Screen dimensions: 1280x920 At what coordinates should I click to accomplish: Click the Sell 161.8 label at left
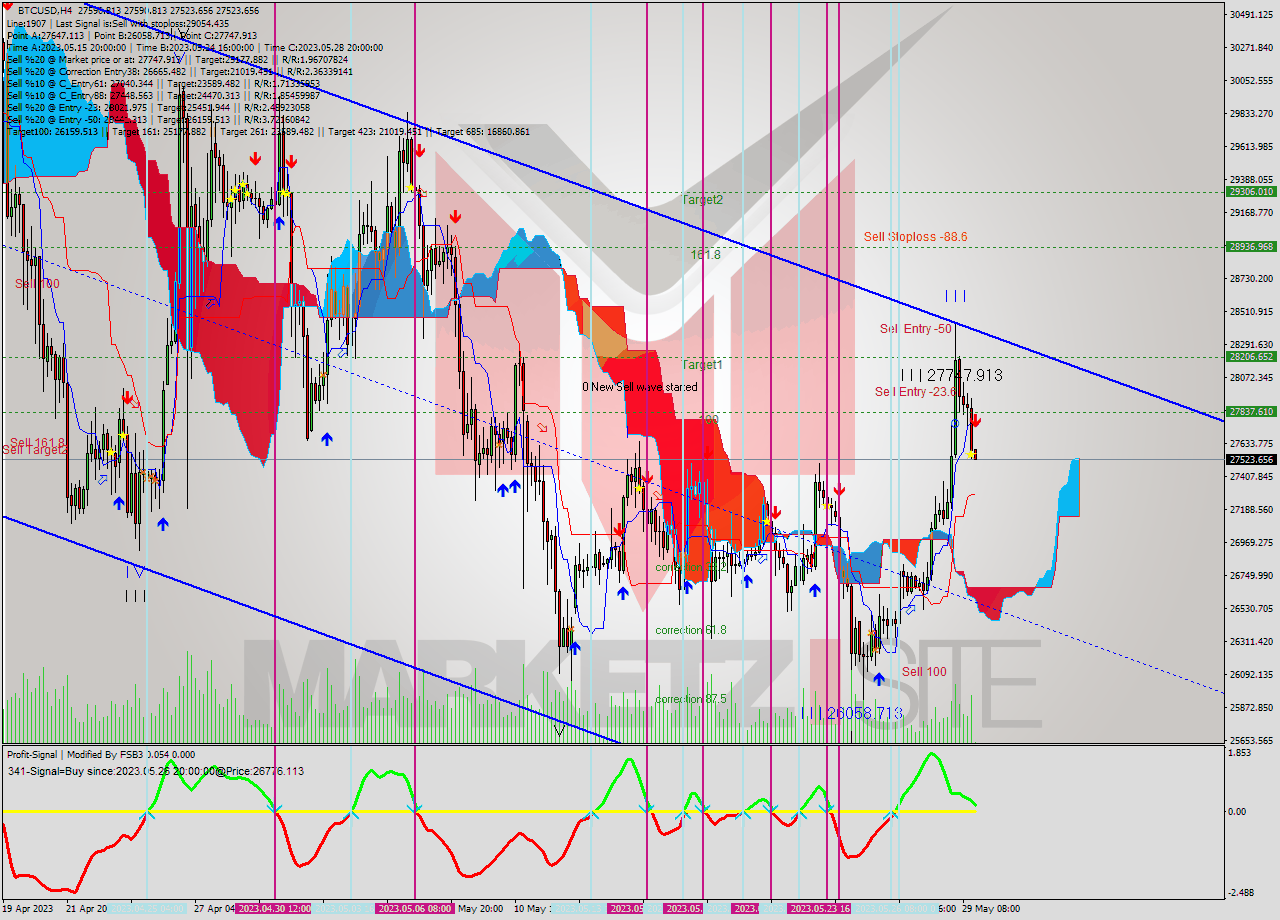tap(37, 442)
